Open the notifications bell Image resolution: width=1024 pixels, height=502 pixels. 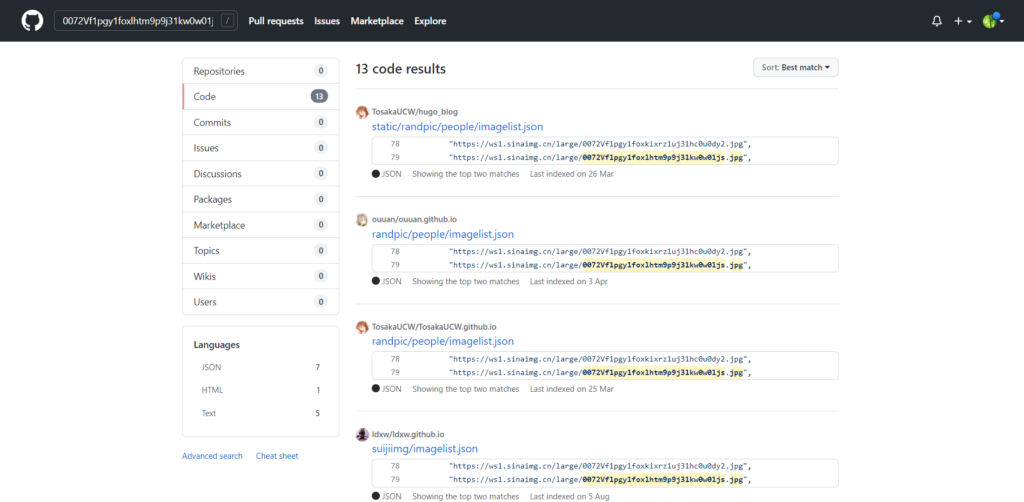[x=936, y=21]
